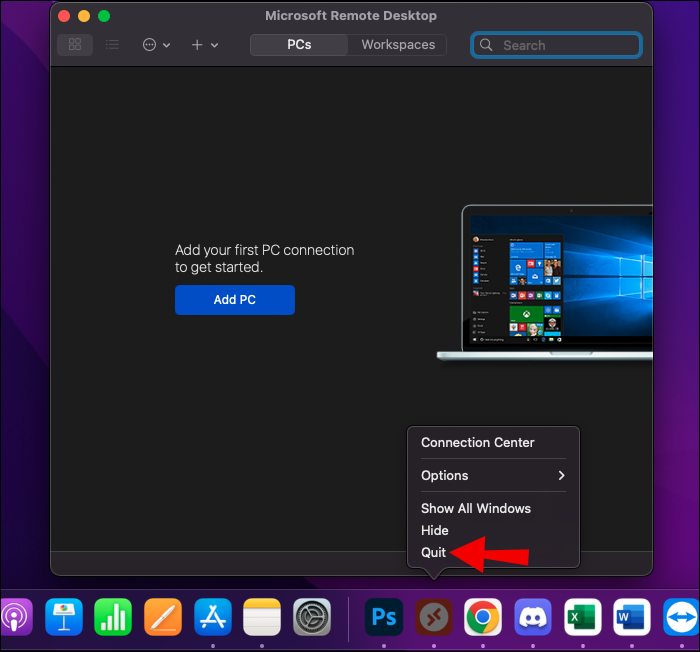Open the App Store from the Dock

point(213,617)
